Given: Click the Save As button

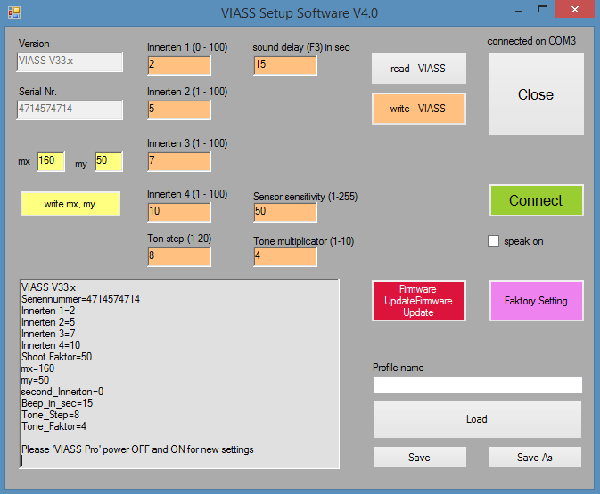Looking at the screenshot, I should point(535,457).
